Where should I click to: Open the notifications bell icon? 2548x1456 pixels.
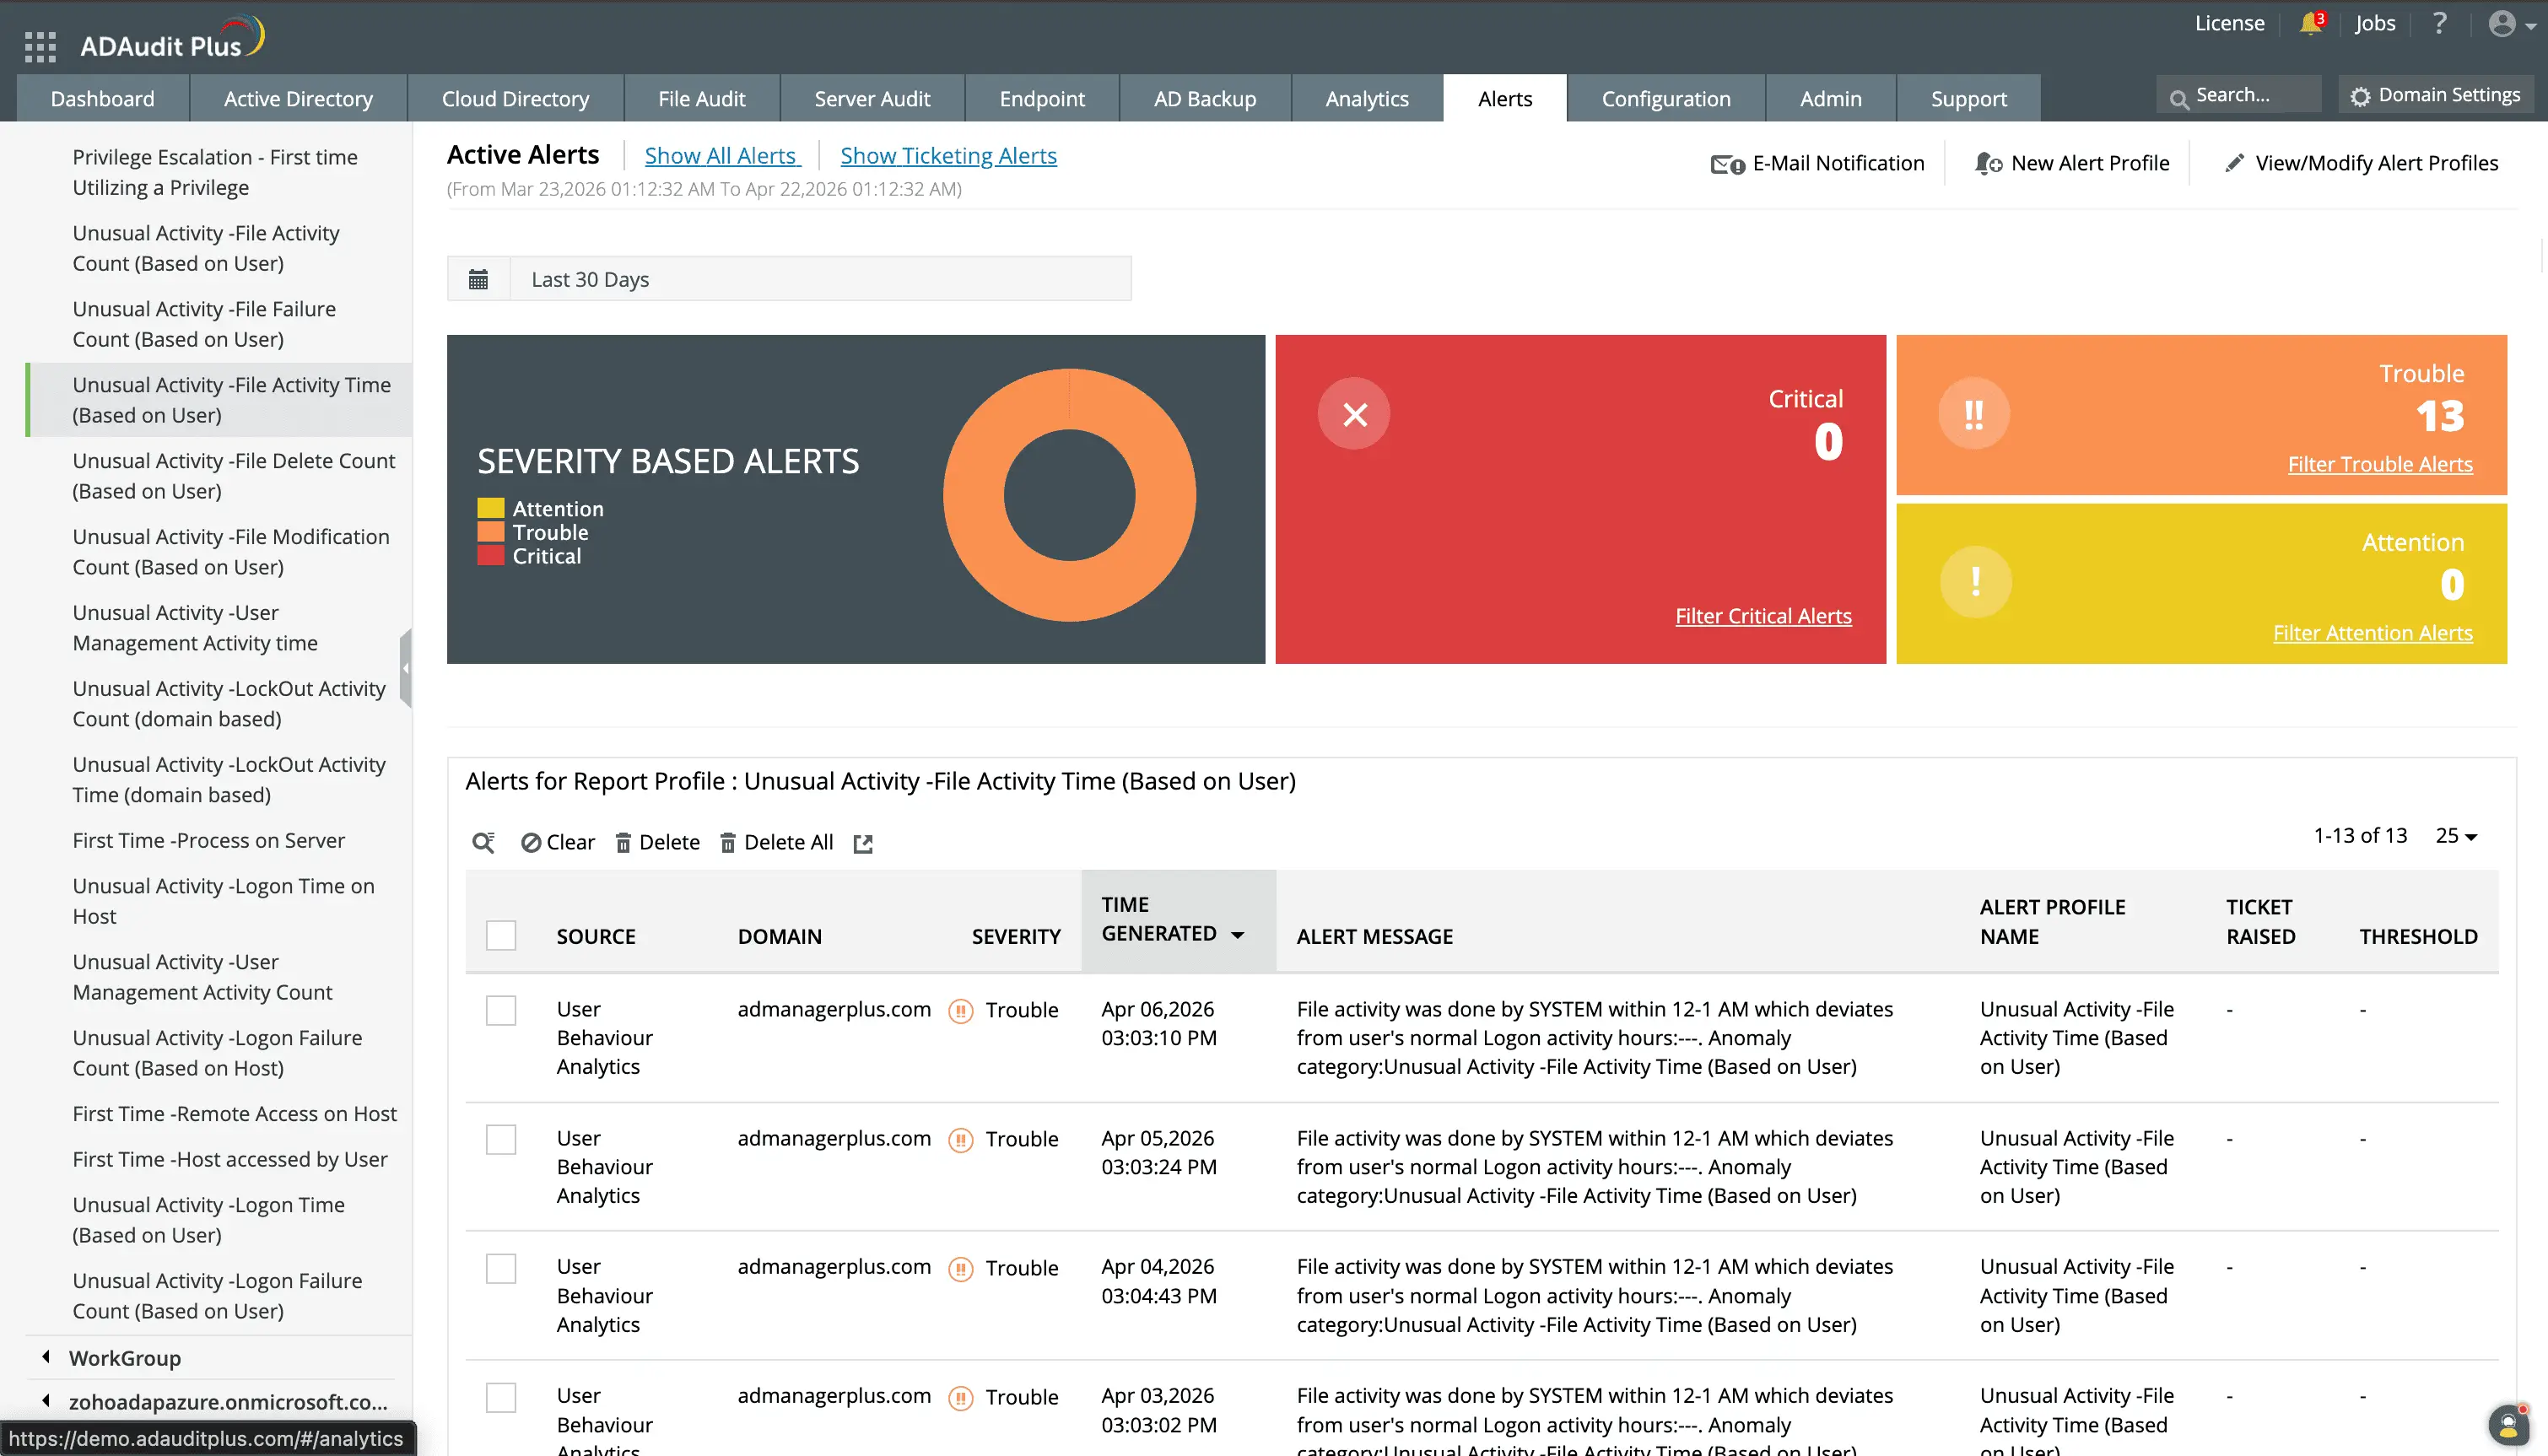[x=2310, y=24]
